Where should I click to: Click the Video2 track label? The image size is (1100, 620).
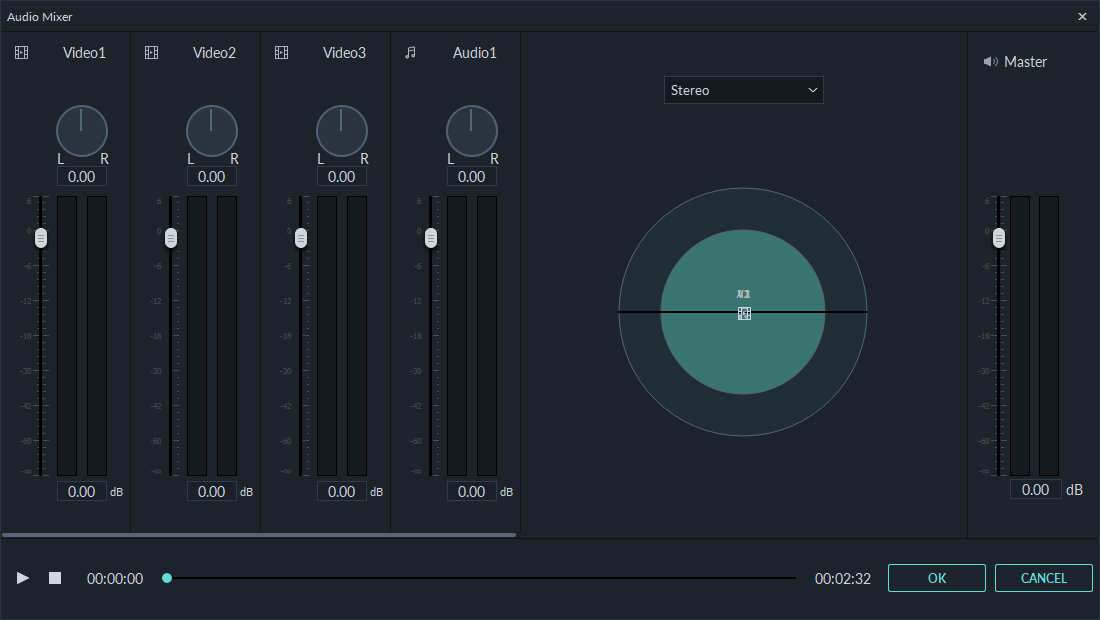tap(215, 53)
